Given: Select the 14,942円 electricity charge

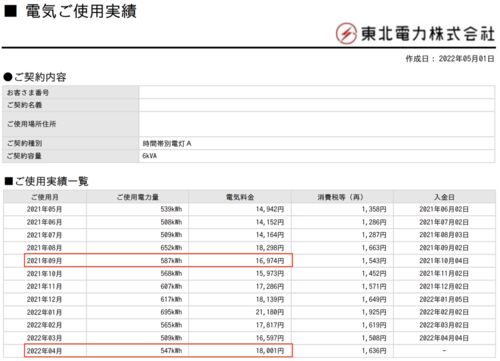Looking at the screenshot, I should 270,209.
